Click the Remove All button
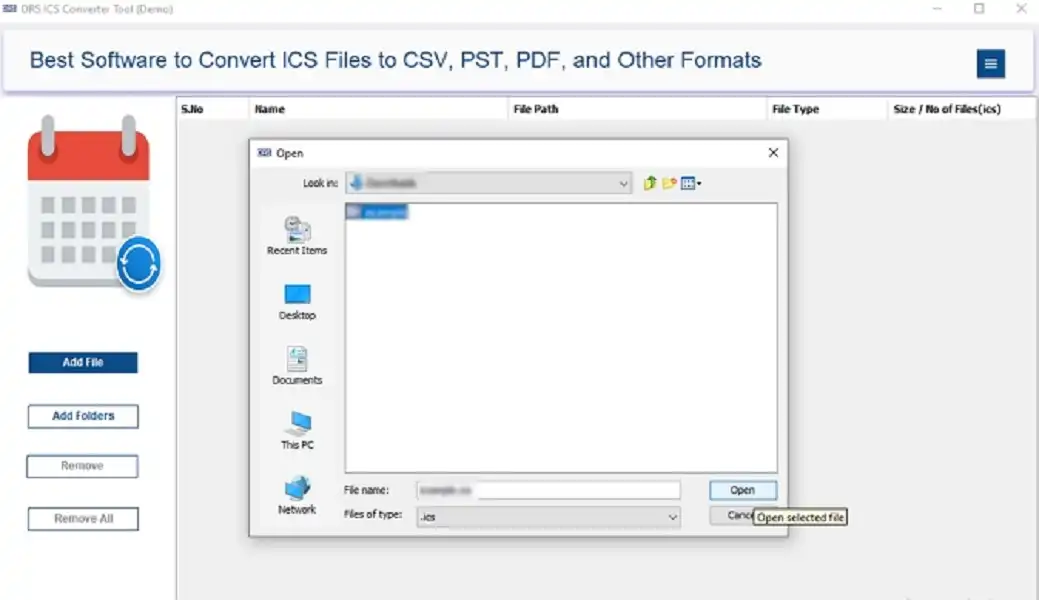 click(x=83, y=518)
